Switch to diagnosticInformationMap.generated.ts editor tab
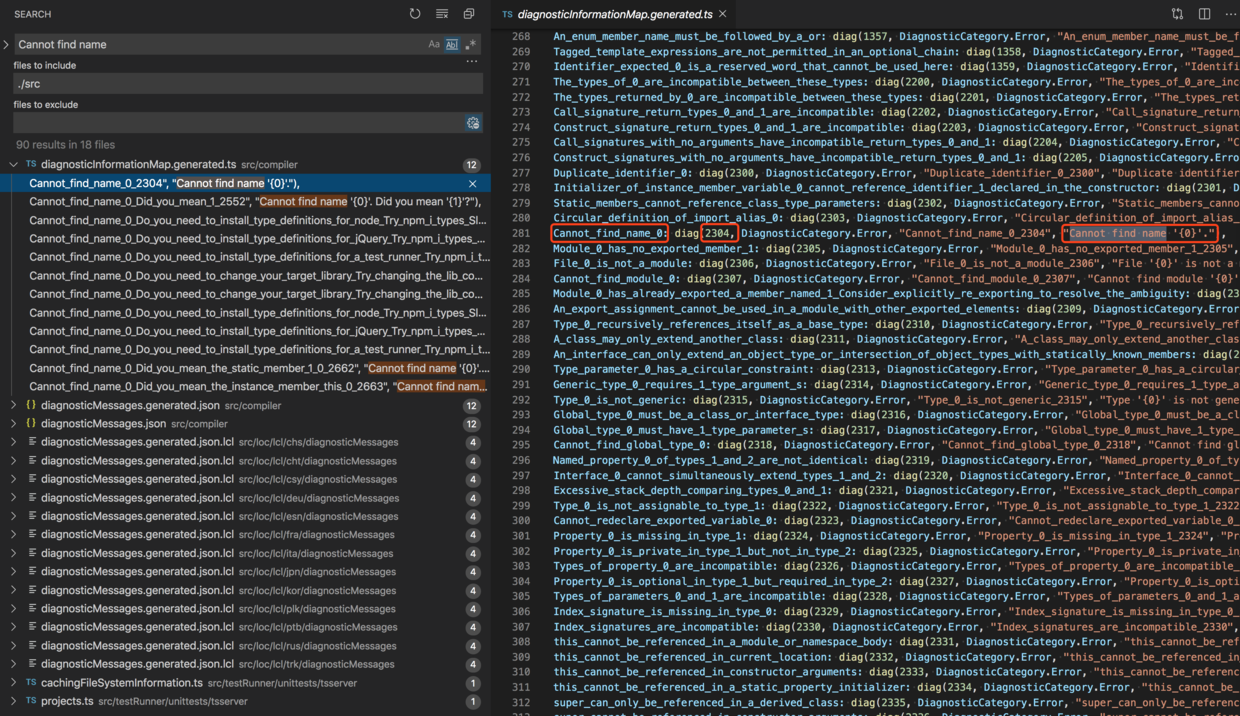This screenshot has width=1240, height=716. click(x=615, y=14)
